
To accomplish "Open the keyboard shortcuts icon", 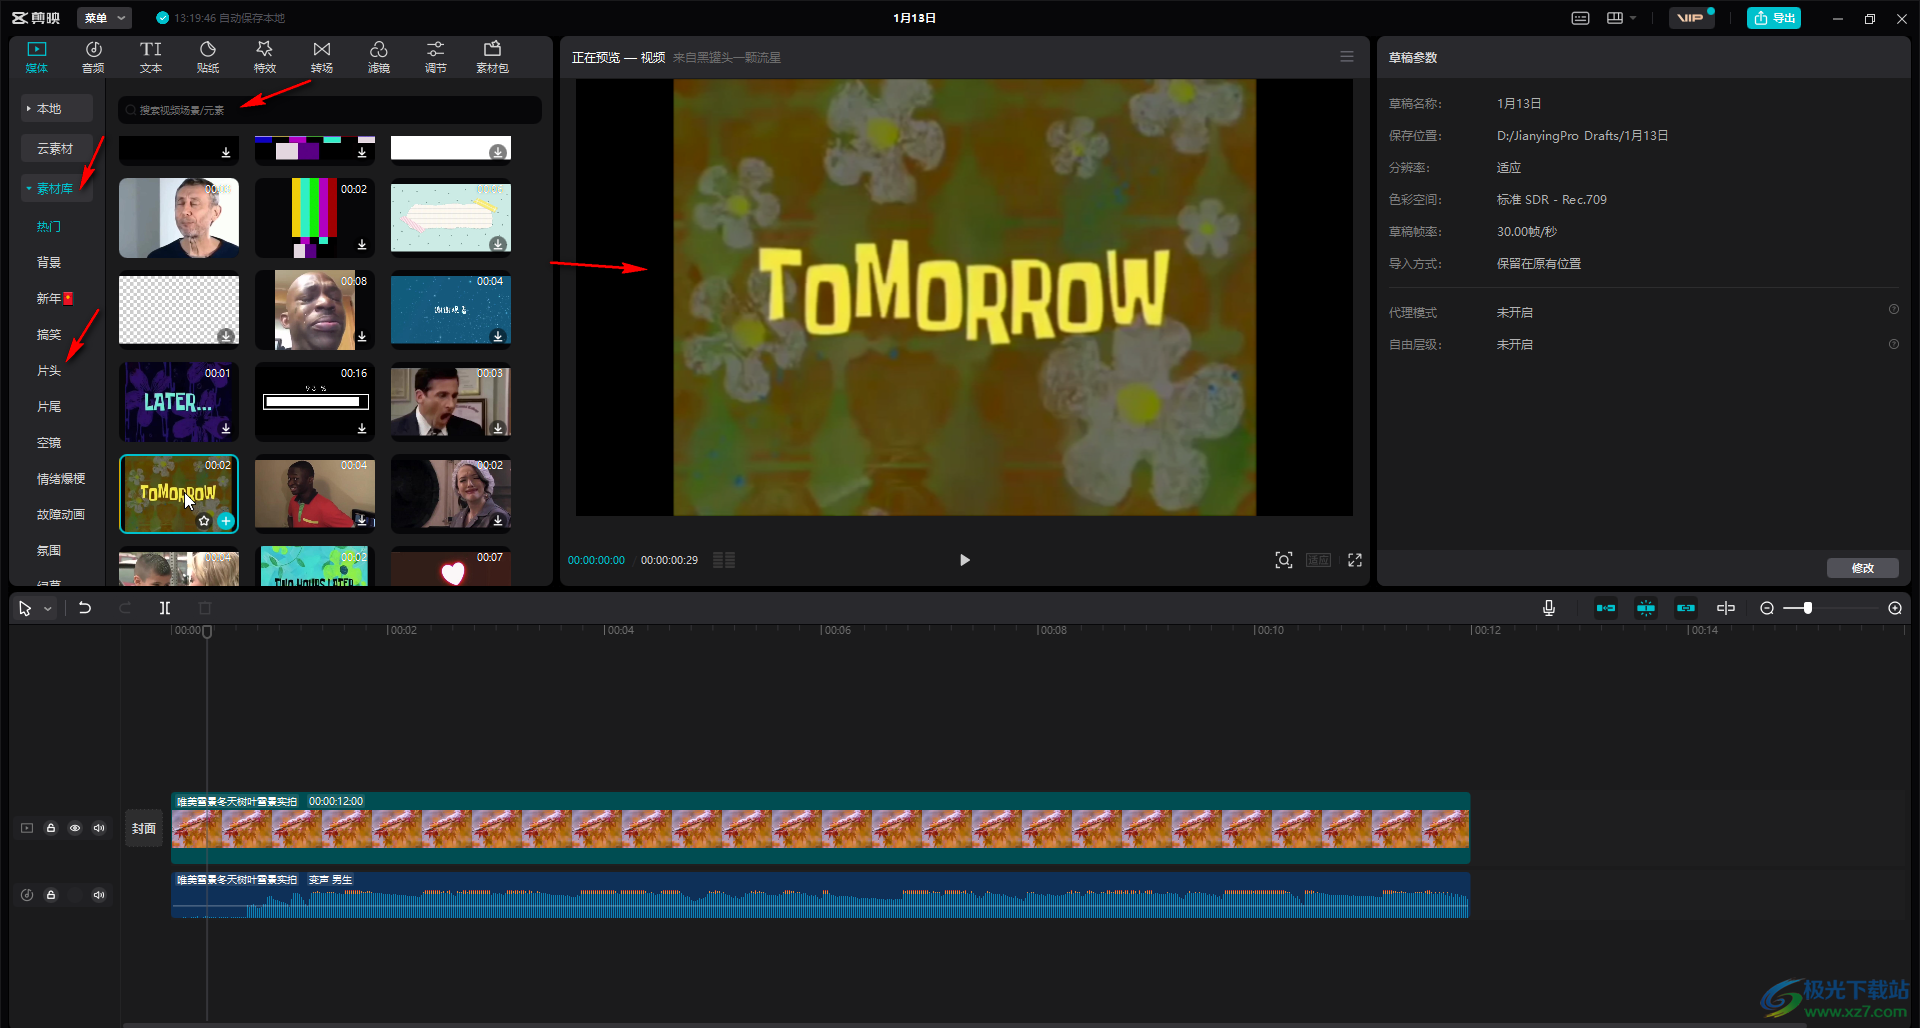I will click(x=1580, y=18).
